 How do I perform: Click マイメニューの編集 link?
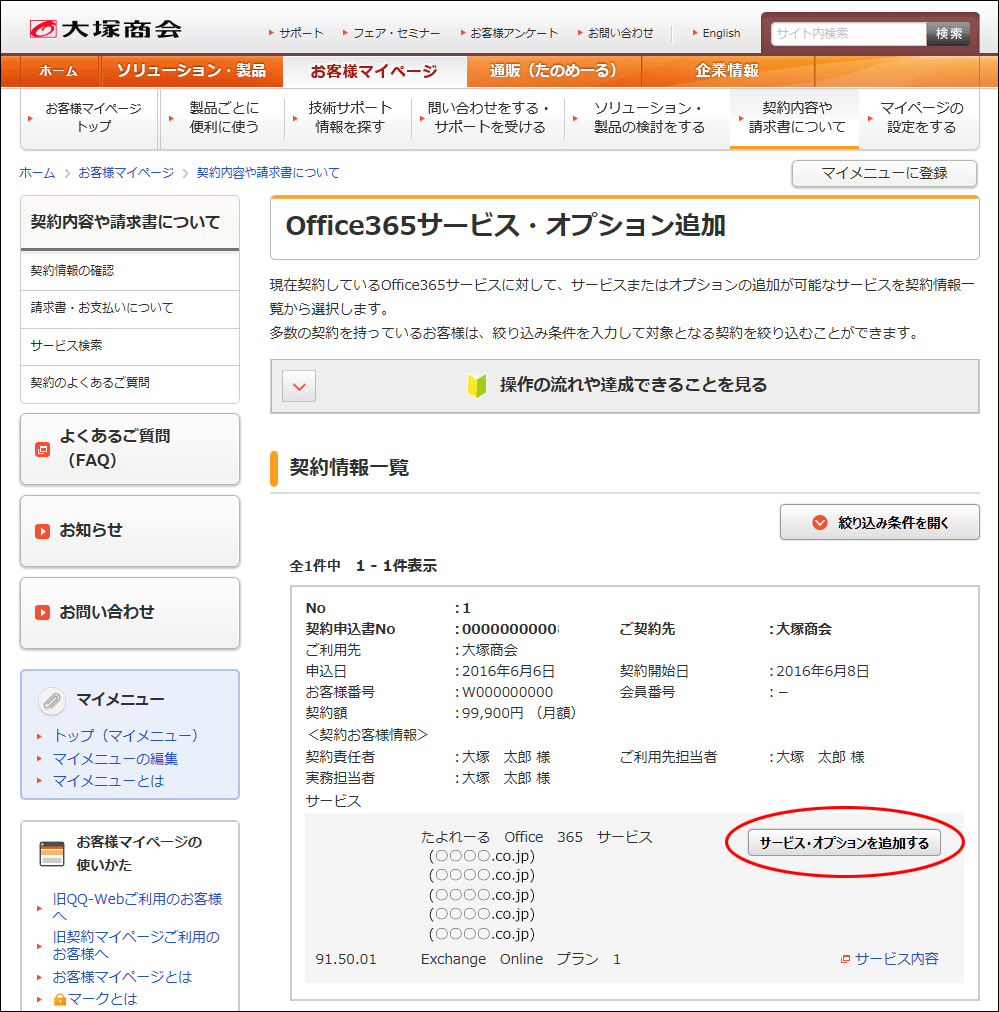click(116, 759)
